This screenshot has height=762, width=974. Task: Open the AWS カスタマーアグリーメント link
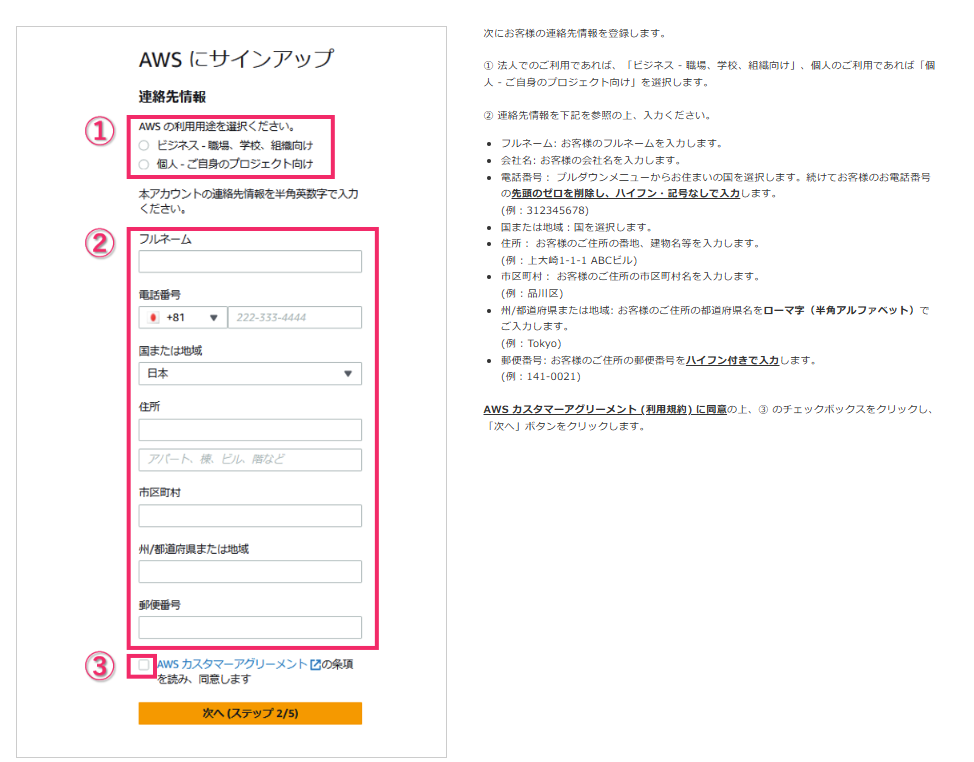click(x=232, y=664)
